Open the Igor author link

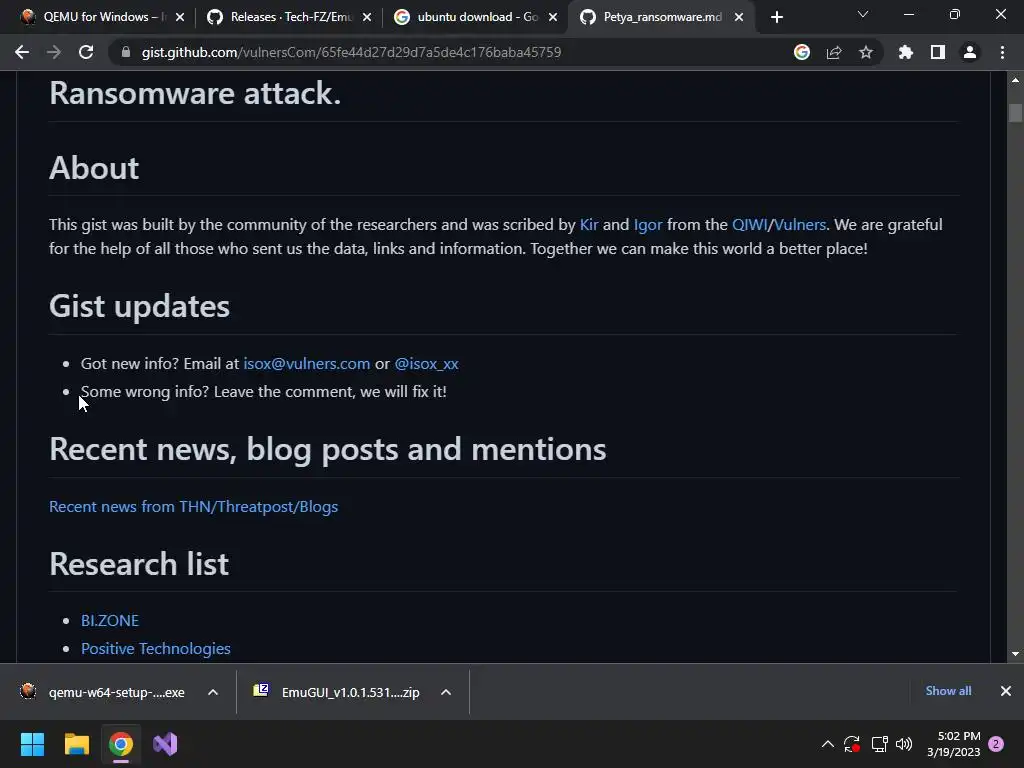pos(648,225)
